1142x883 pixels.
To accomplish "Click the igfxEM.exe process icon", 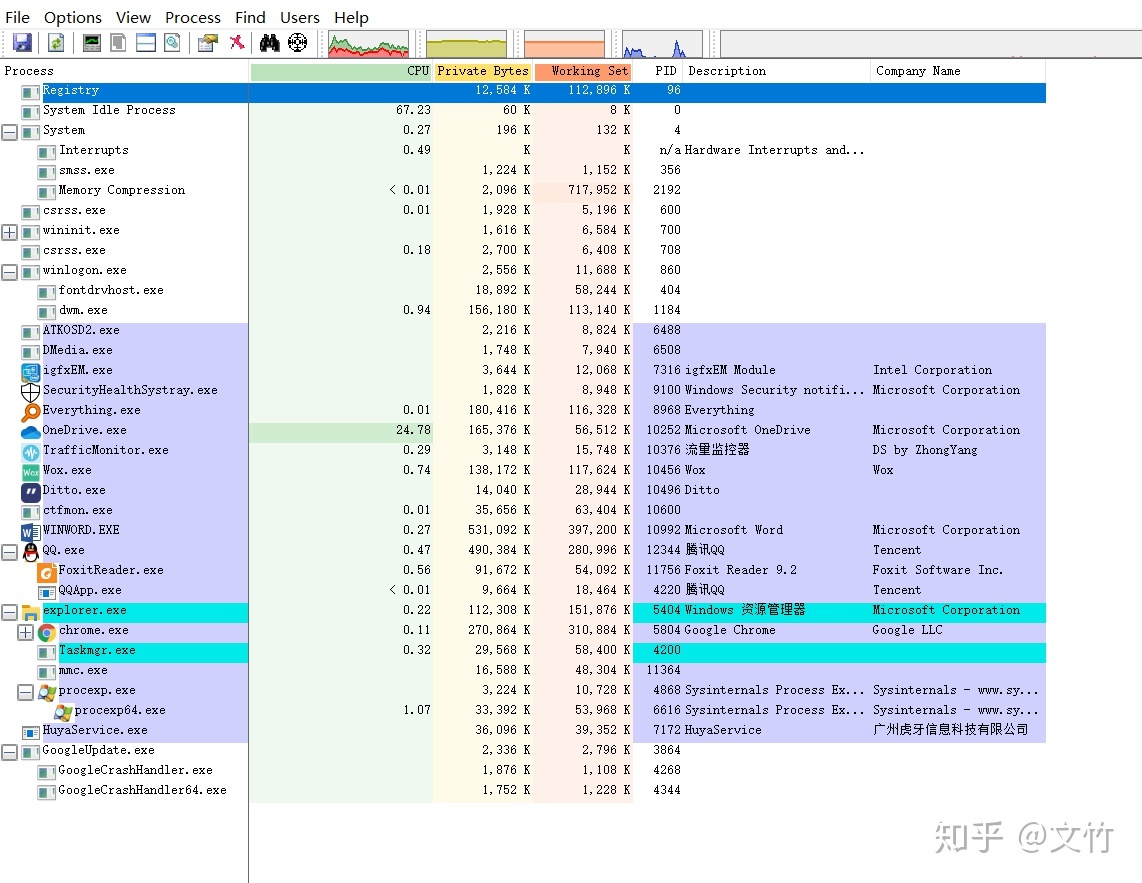I will pos(31,372).
